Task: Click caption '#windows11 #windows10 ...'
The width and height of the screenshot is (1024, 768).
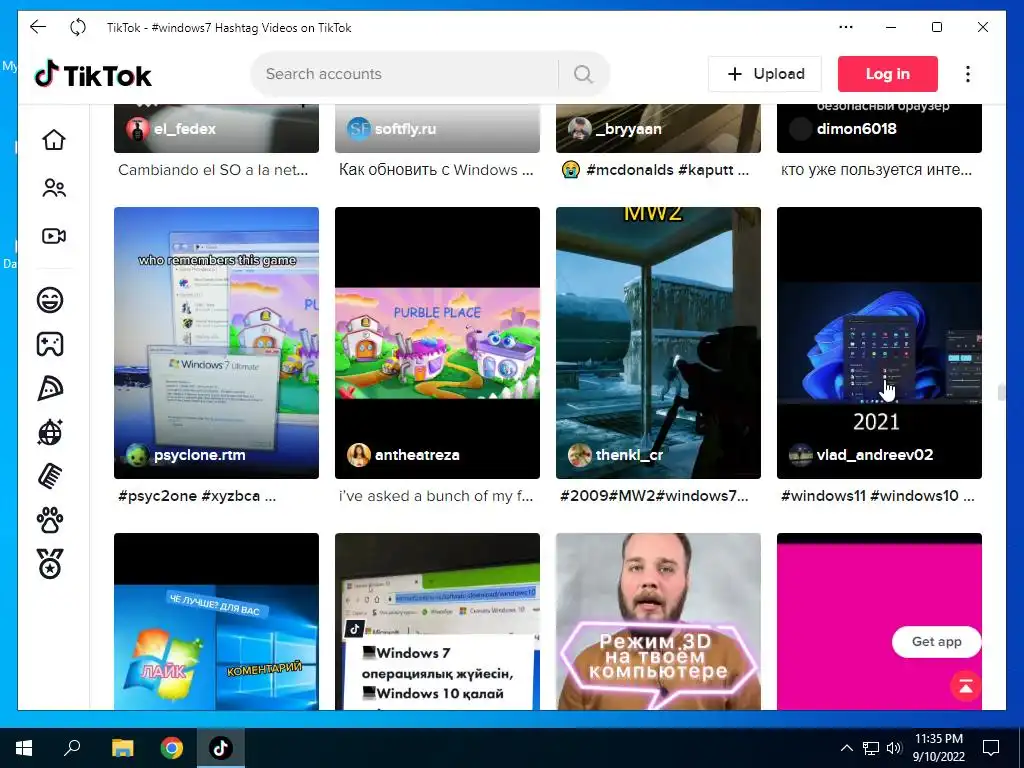Action: [x=878, y=496]
